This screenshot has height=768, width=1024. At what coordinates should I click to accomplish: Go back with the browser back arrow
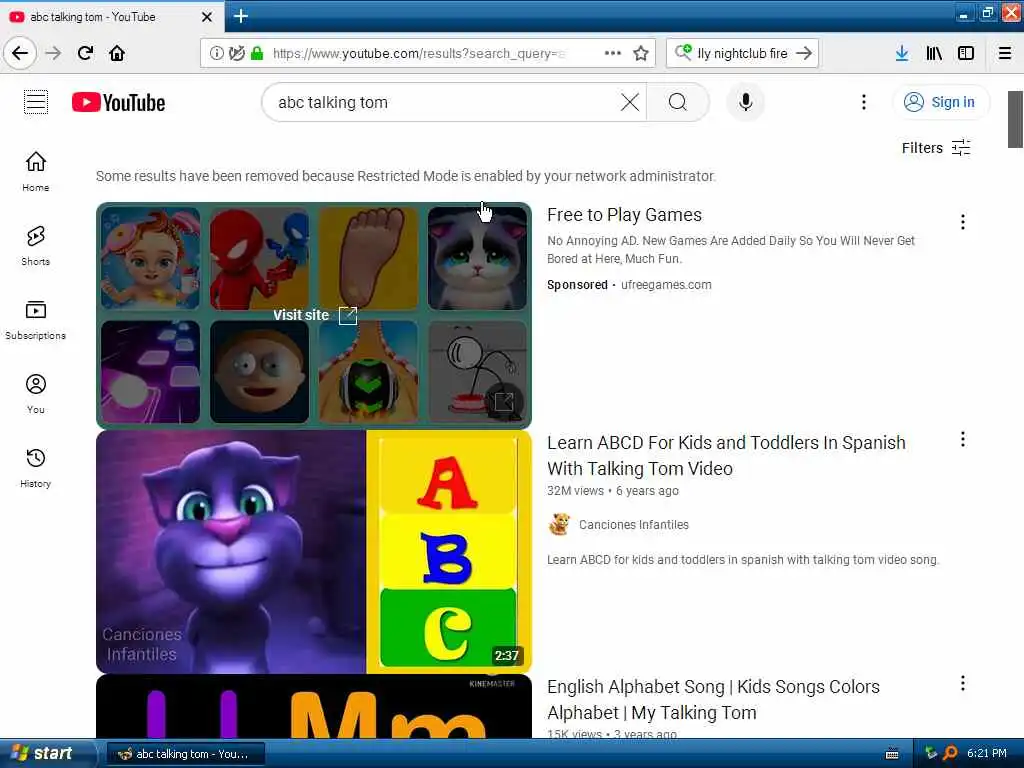(20, 53)
